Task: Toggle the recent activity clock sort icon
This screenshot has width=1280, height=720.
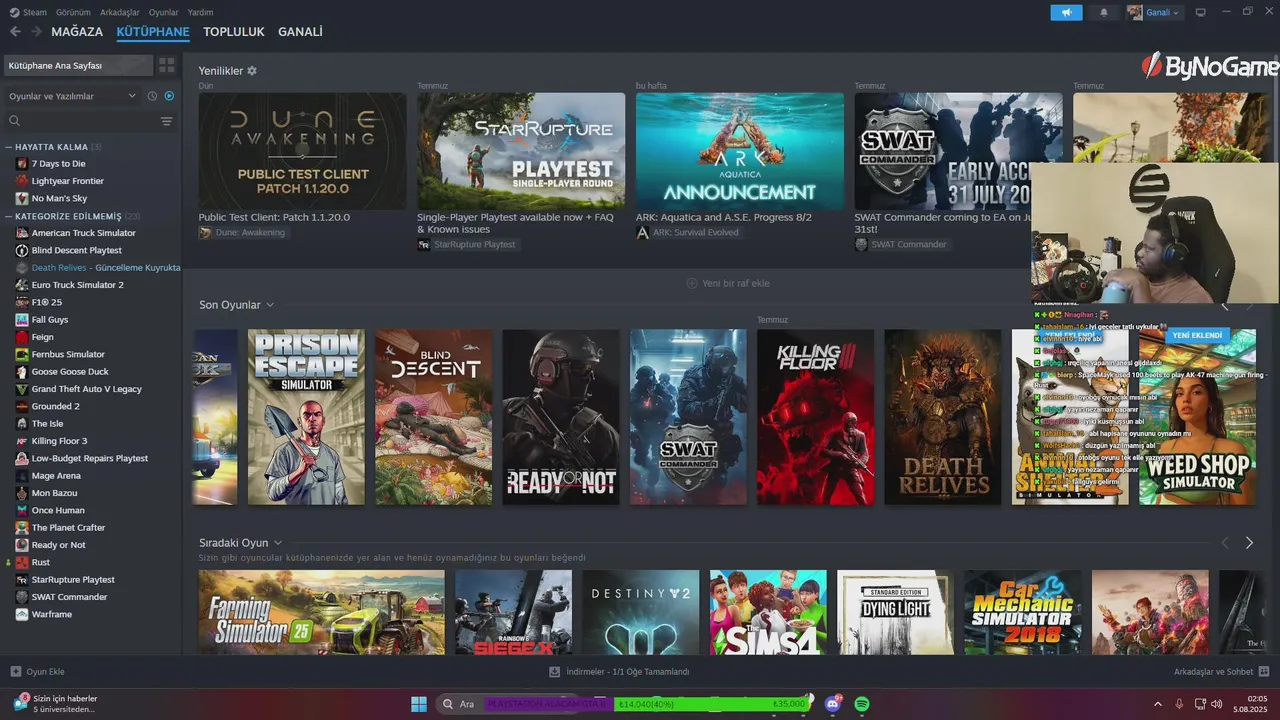Action: click(x=152, y=96)
